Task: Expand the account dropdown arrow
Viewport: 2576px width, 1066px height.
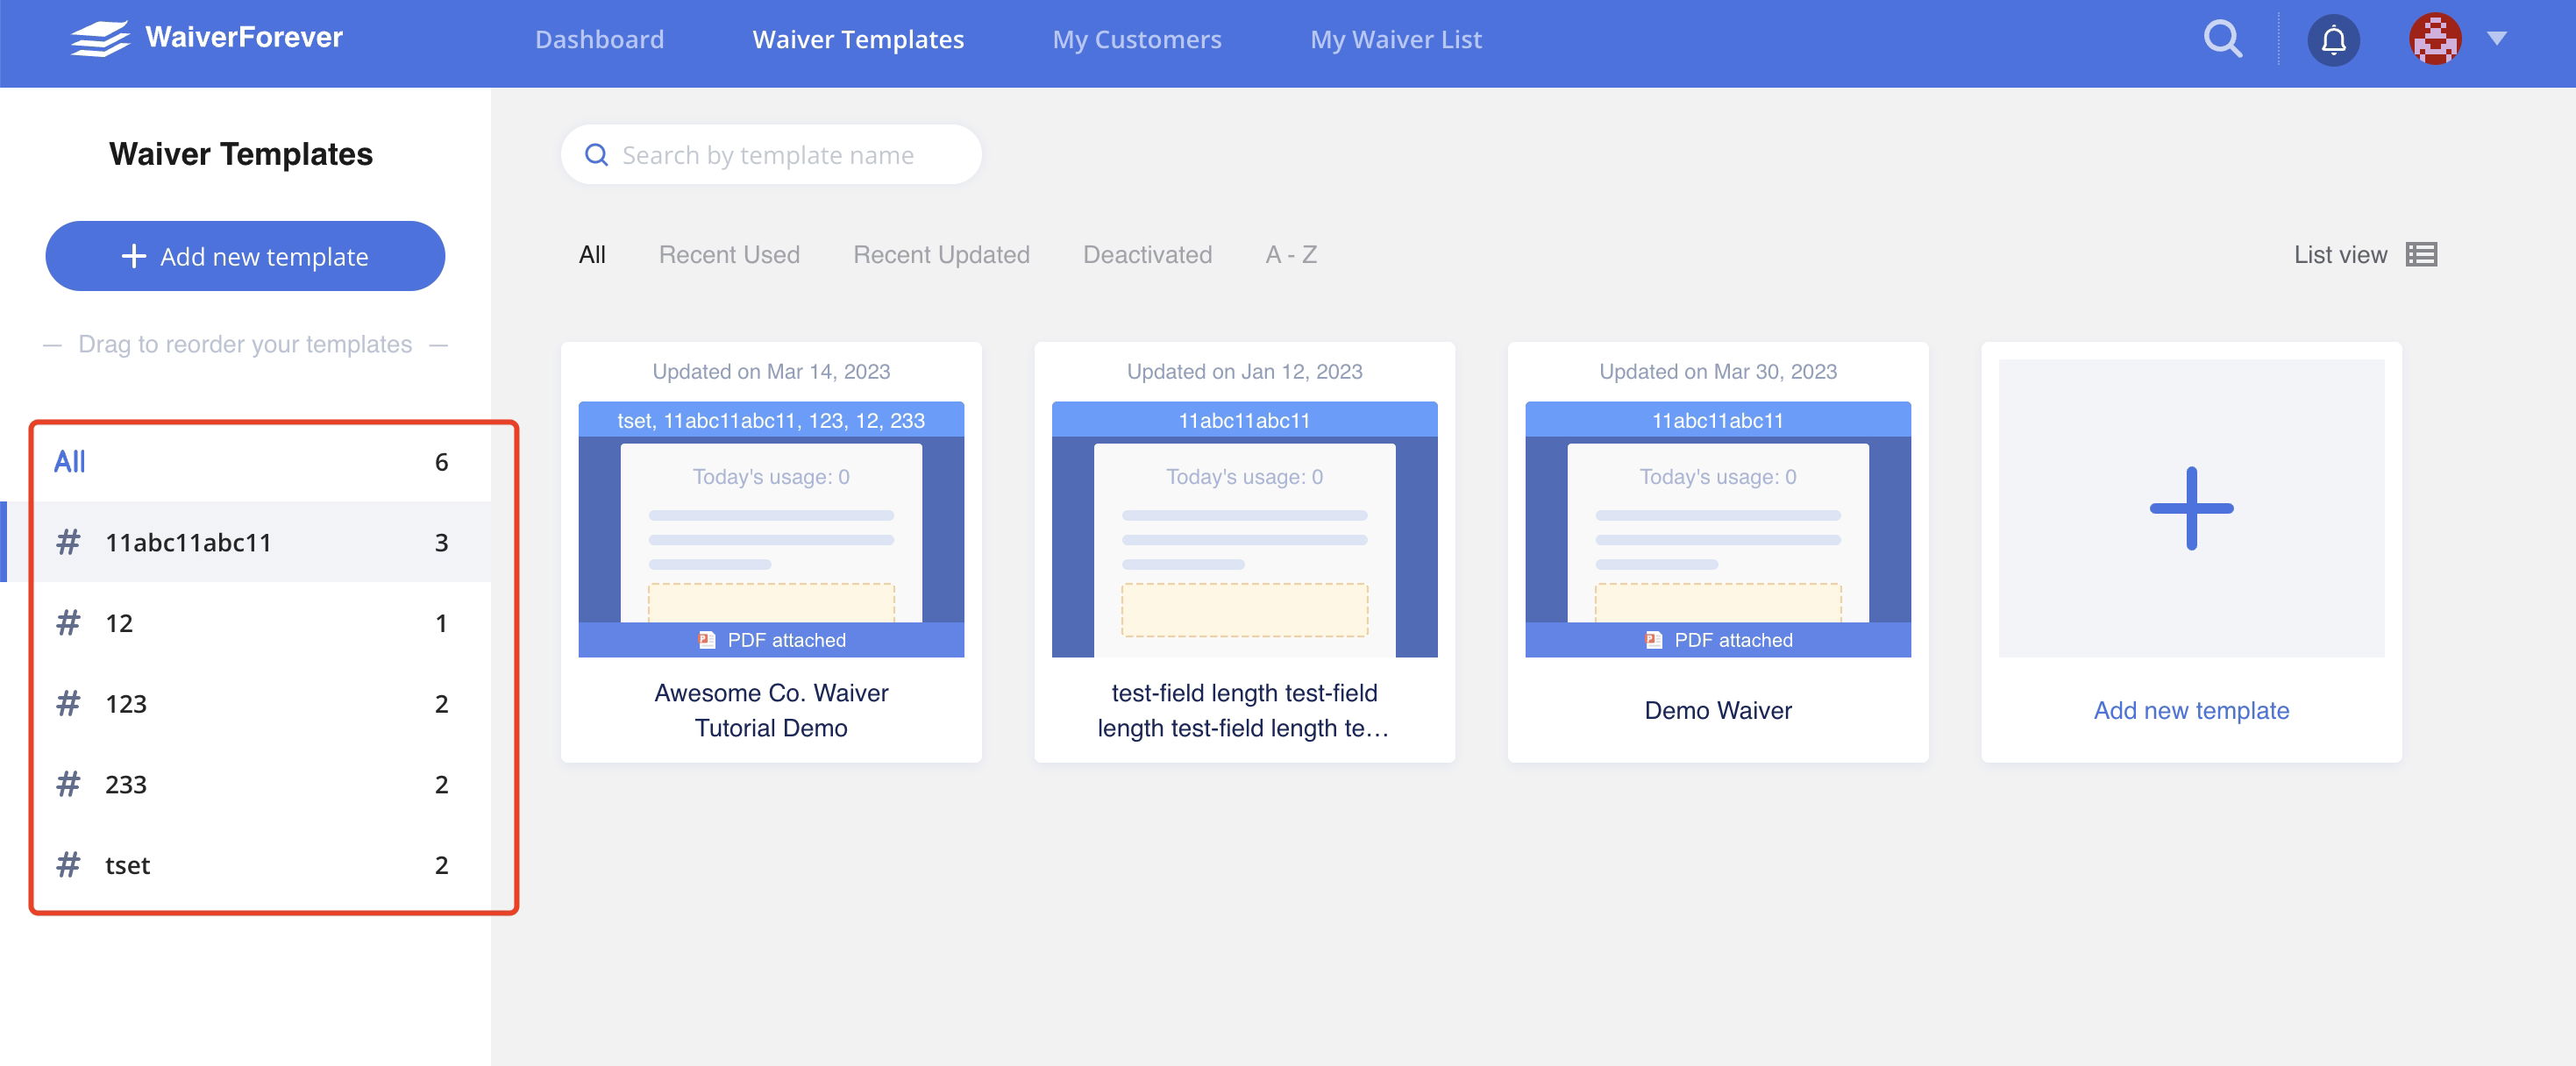Action: click(x=2496, y=39)
